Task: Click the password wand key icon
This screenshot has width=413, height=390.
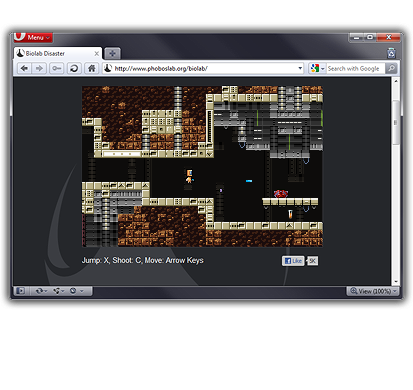Action: point(57,68)
